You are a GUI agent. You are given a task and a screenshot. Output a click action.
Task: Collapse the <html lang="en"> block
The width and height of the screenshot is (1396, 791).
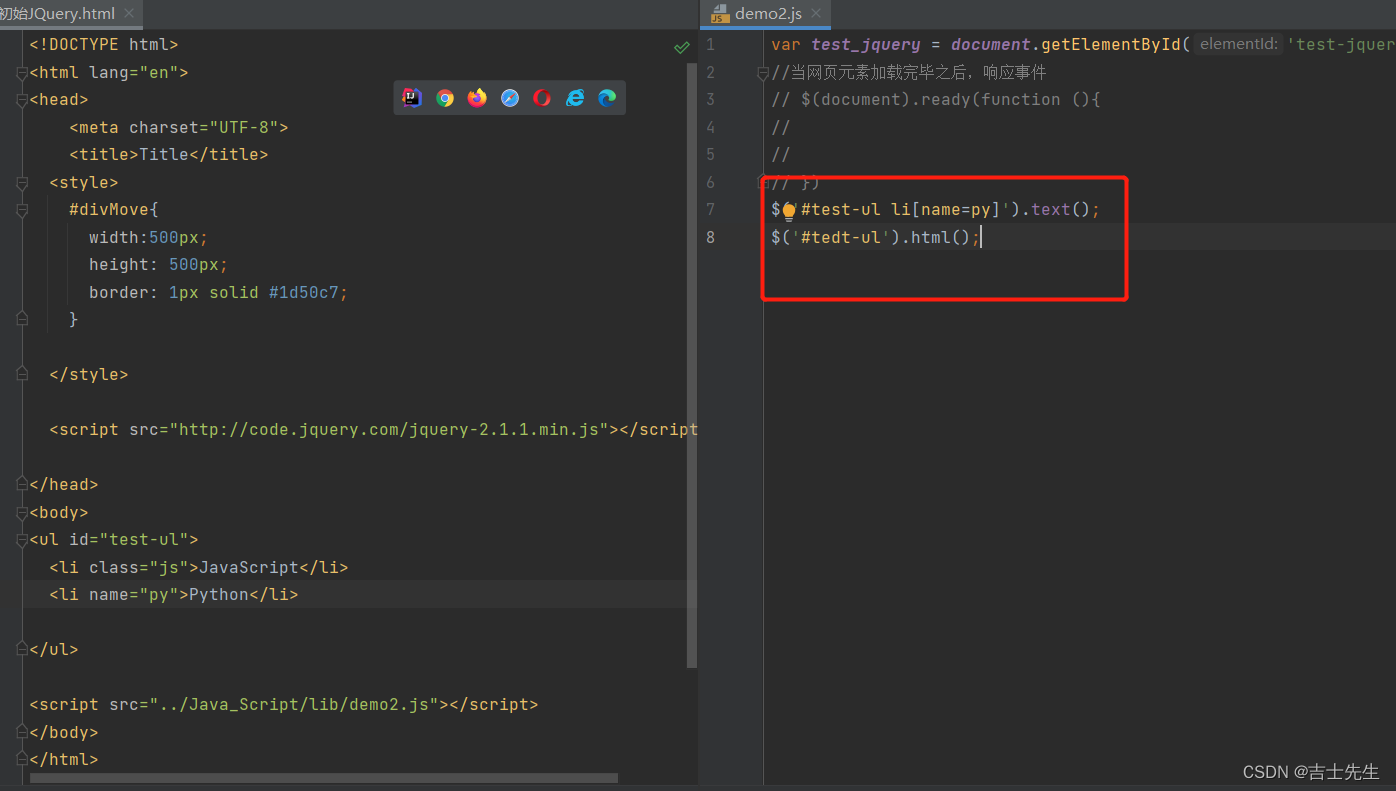pos(22,73)
